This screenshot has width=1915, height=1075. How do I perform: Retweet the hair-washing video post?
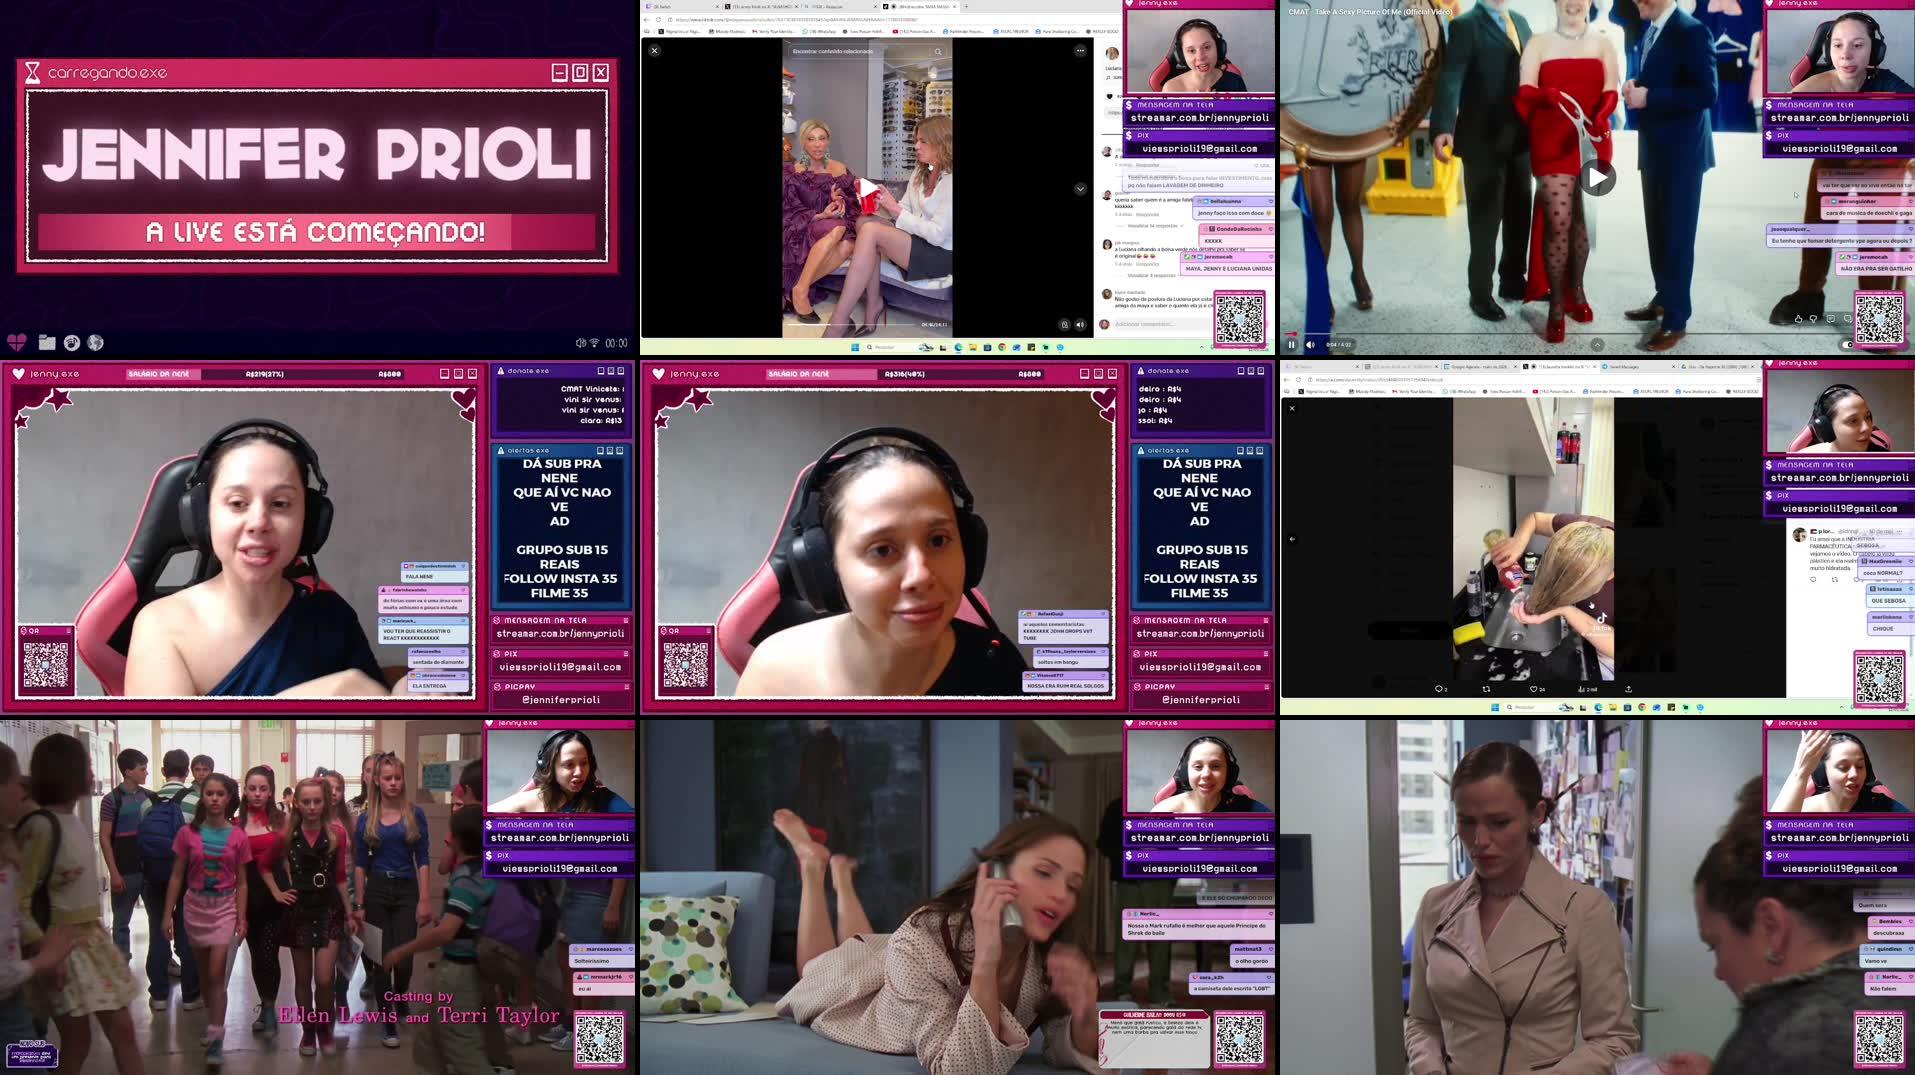pyautogui.click(x=1486, y=689)
